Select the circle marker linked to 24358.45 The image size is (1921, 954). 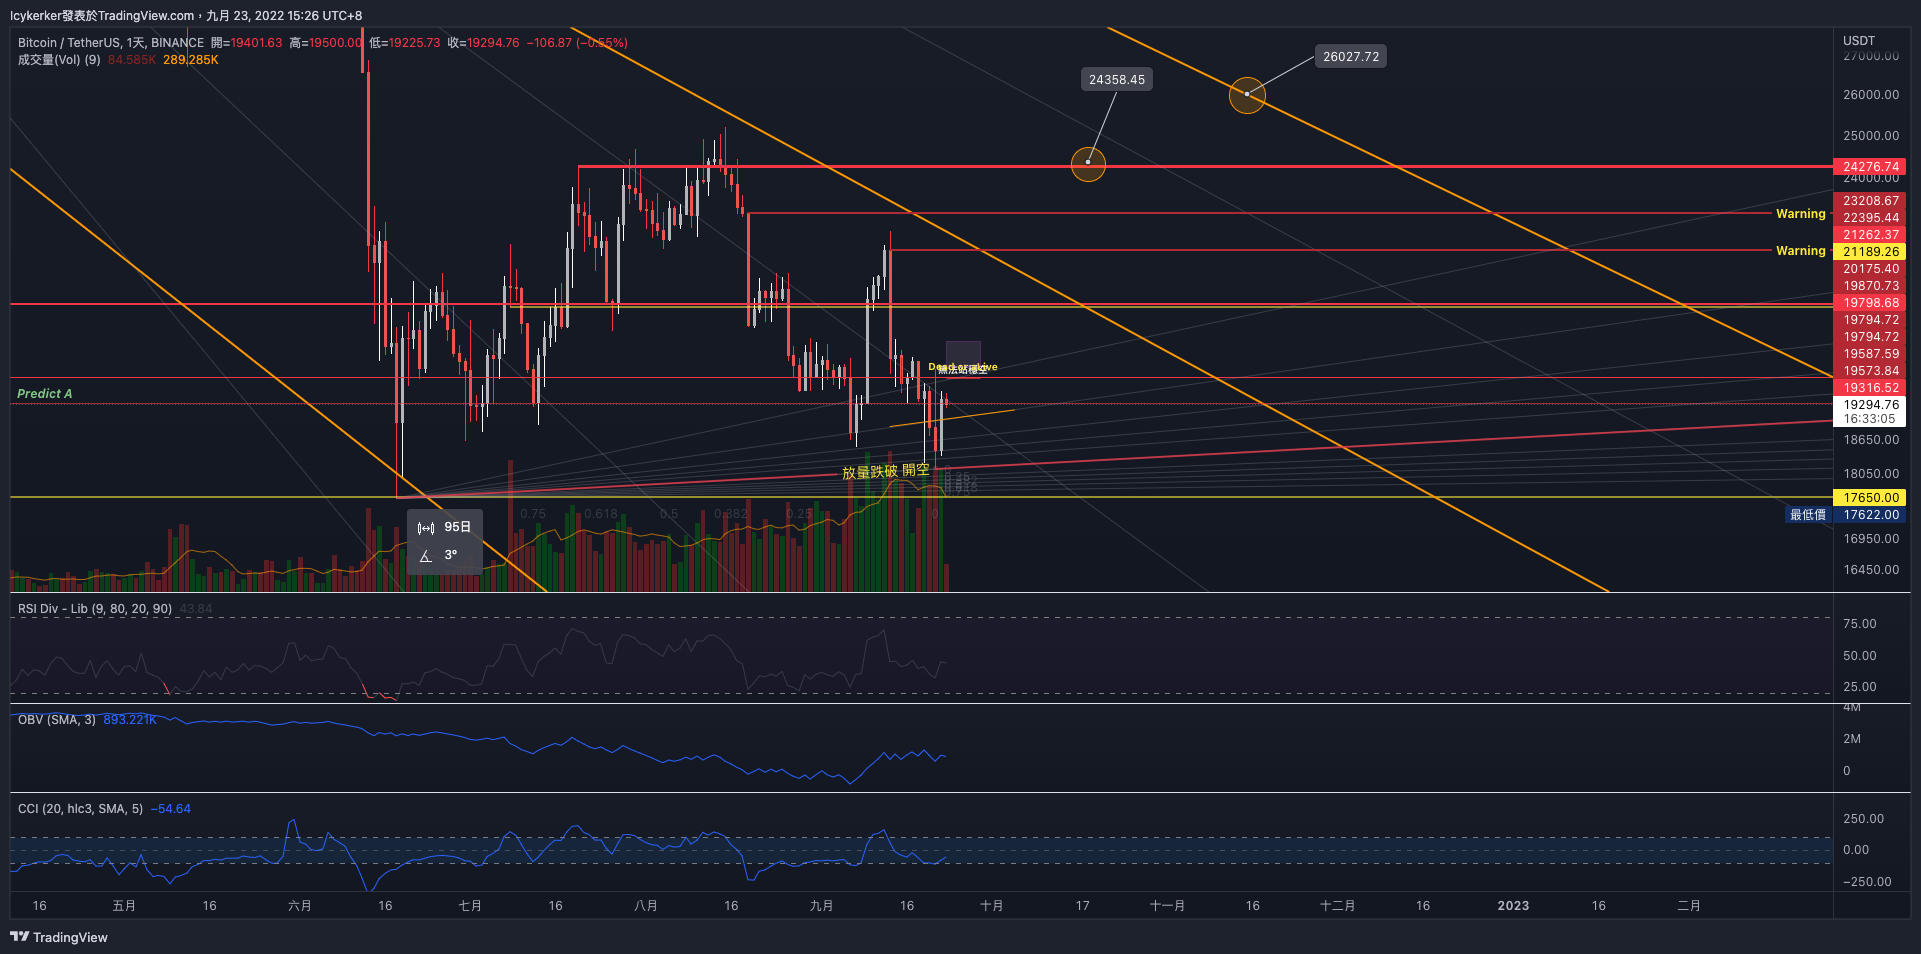point(1088,164)
